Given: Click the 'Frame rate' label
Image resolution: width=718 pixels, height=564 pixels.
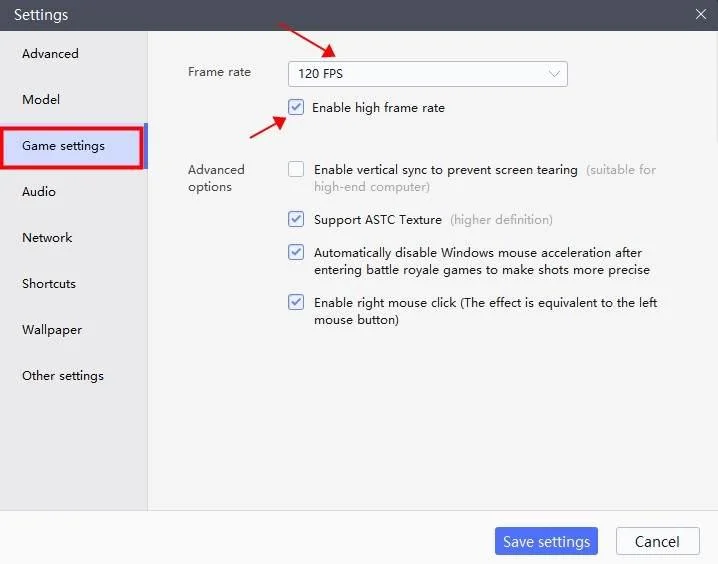Looking at the screenshot, I should [219, 72].
